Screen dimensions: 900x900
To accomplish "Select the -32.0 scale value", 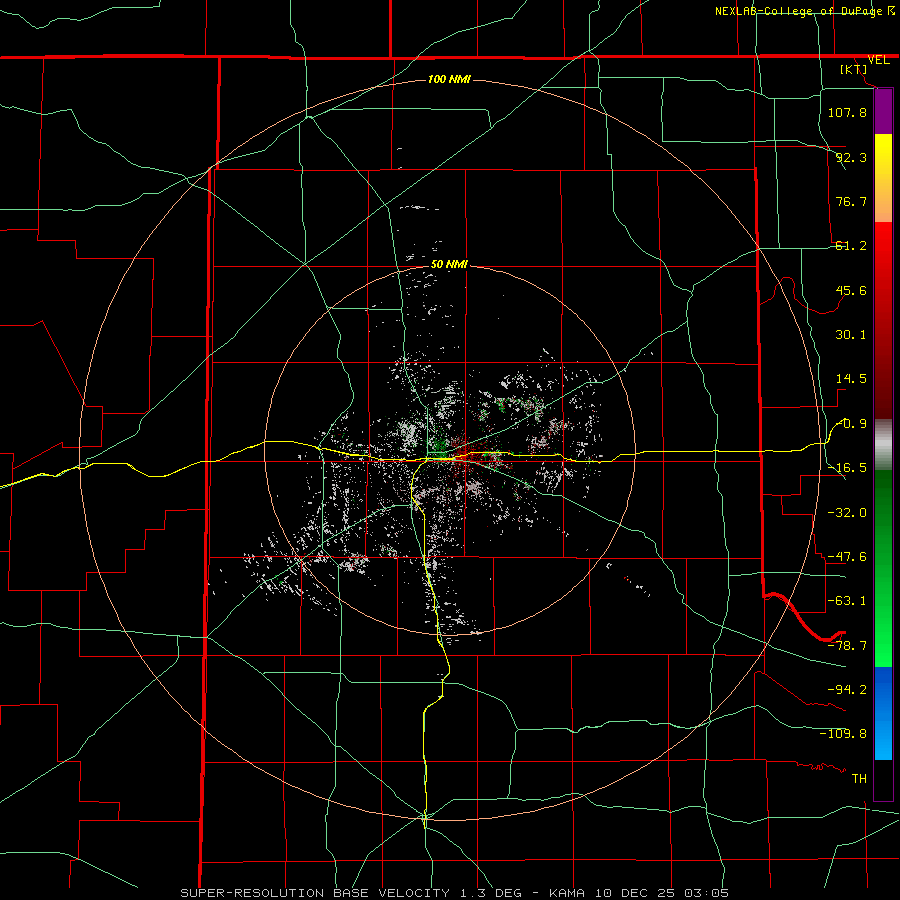I will (847, 512).
